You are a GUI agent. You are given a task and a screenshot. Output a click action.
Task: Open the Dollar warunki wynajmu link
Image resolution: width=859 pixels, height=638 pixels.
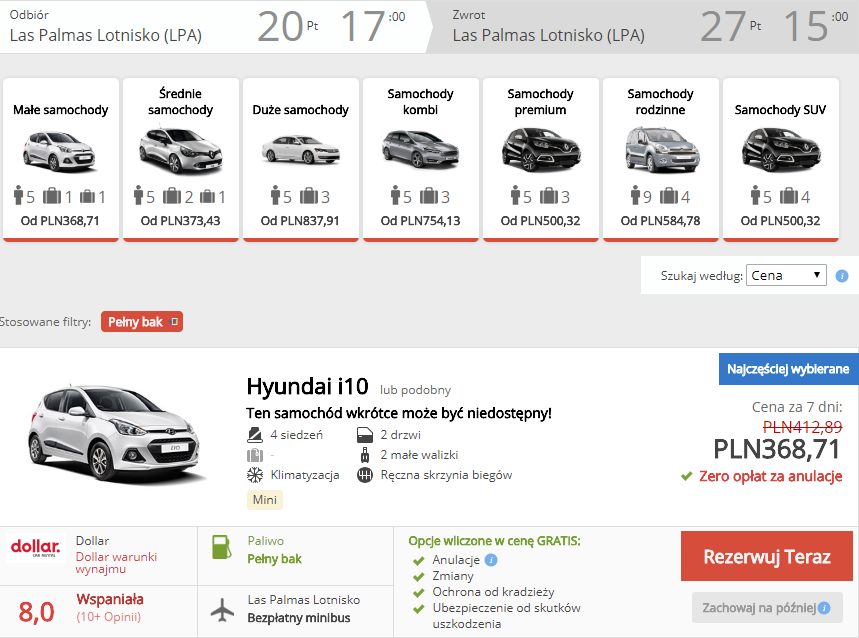point(116,563)
